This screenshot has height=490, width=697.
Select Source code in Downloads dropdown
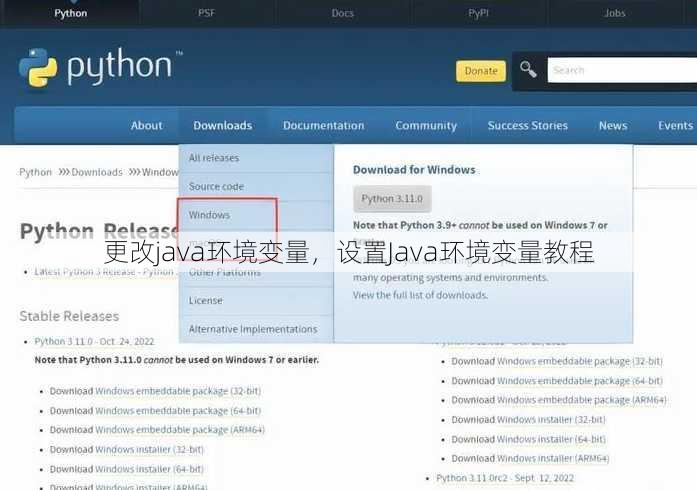tap(256, 186)
